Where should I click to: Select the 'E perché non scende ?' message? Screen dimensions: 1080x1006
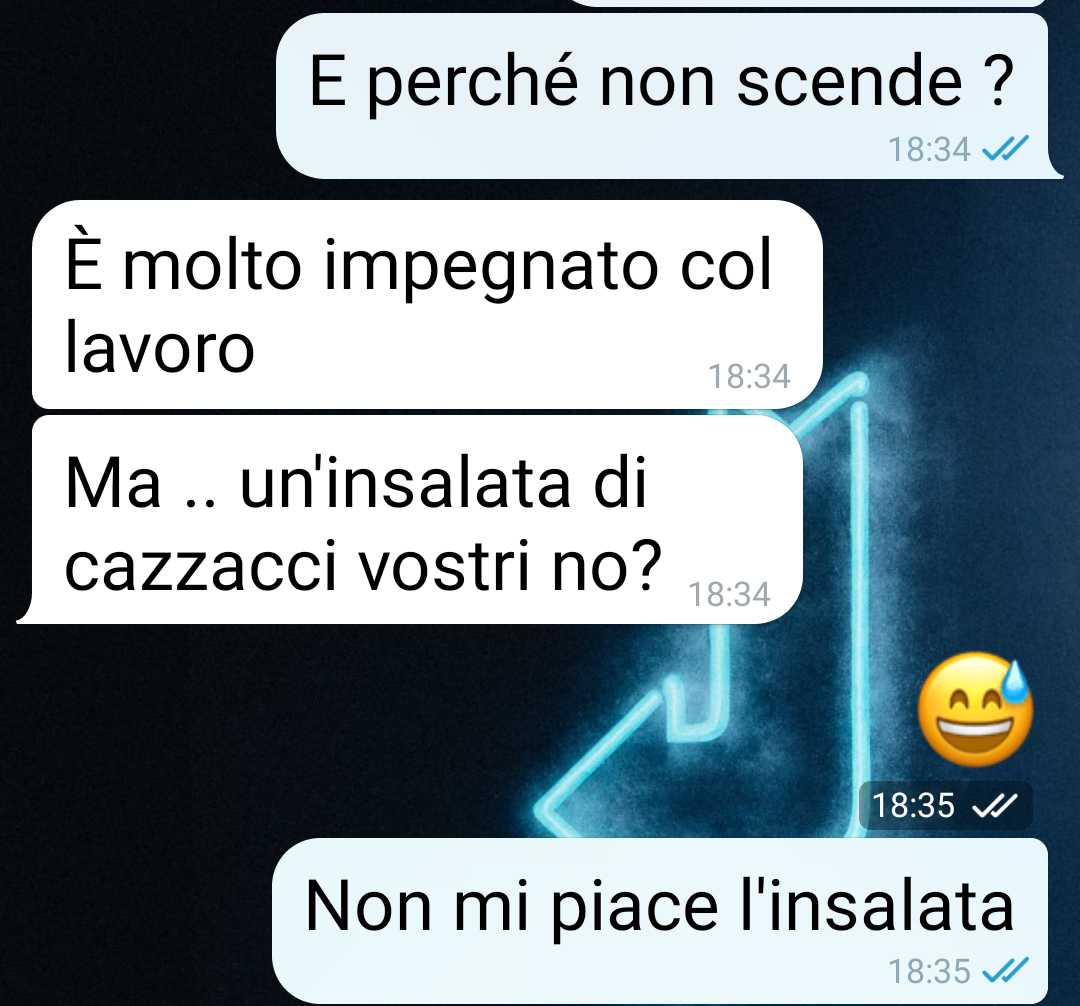pos(662,96)
